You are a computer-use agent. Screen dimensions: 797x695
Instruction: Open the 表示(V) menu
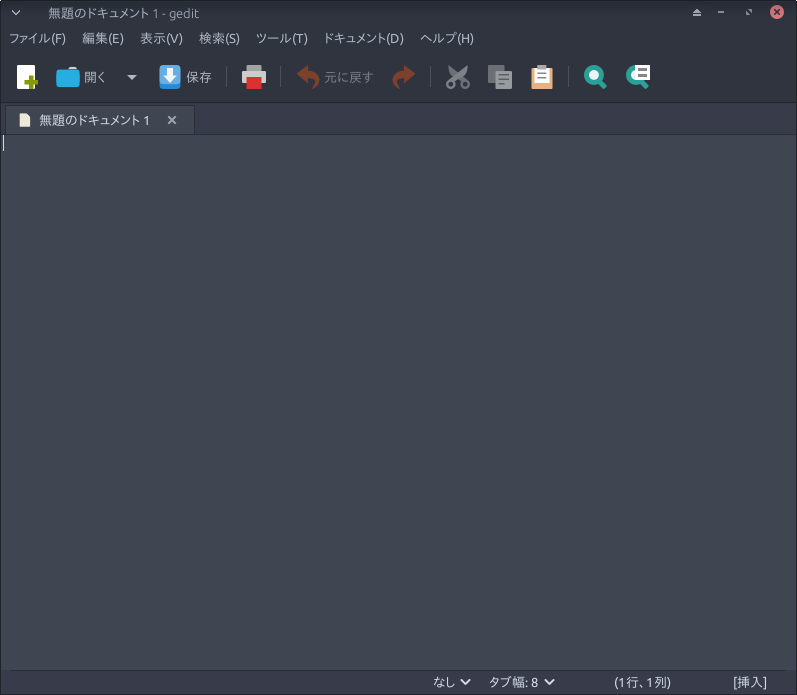click(x=161, y=39)
